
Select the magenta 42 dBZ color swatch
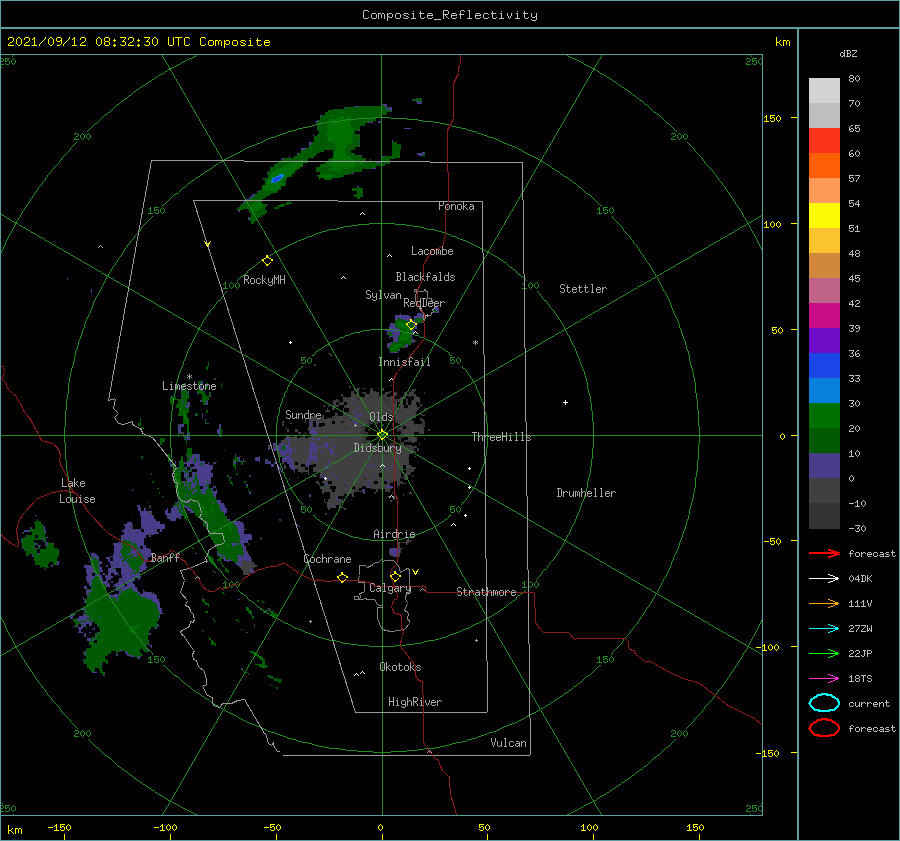(x=824, y=315)
